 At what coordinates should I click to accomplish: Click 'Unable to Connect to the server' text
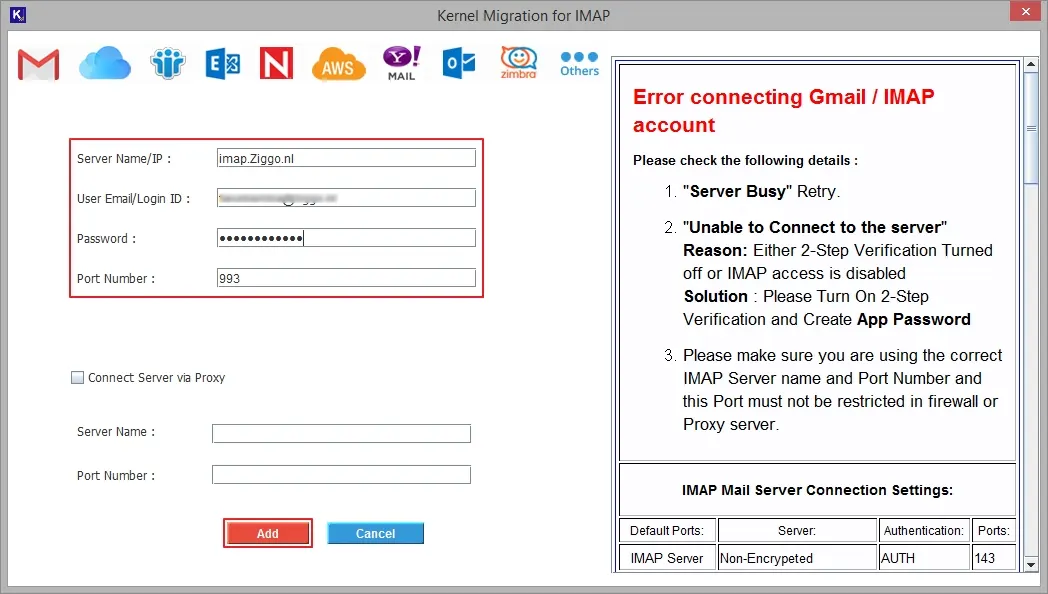coord(815,227)
